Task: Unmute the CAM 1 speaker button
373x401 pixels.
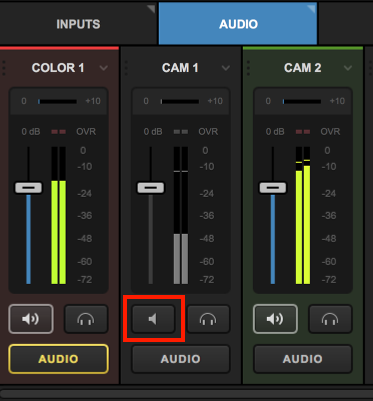Action: point(153,319)
